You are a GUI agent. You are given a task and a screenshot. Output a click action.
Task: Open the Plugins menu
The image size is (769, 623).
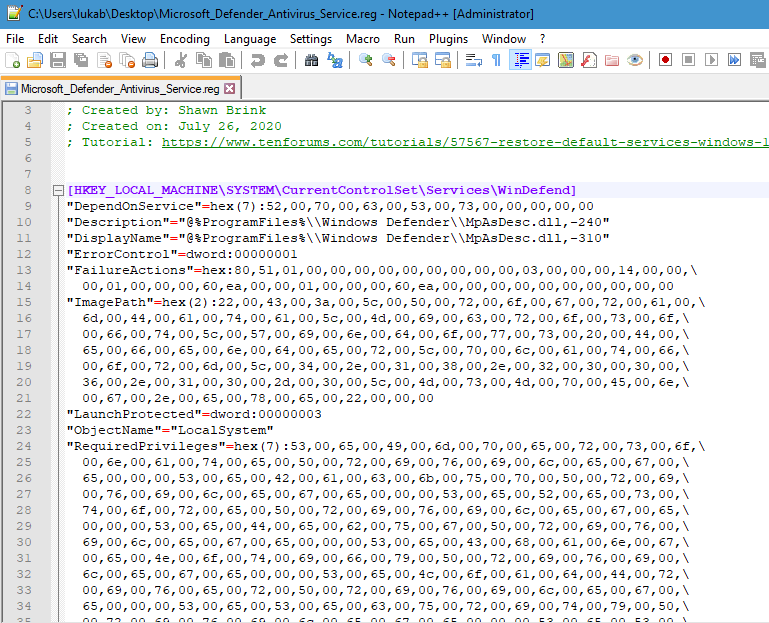(x=449, y=39)
